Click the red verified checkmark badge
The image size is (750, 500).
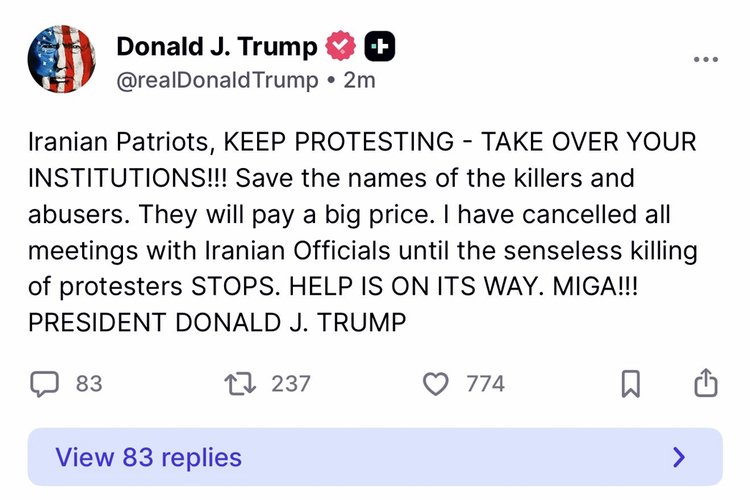[x=343, y=45]
